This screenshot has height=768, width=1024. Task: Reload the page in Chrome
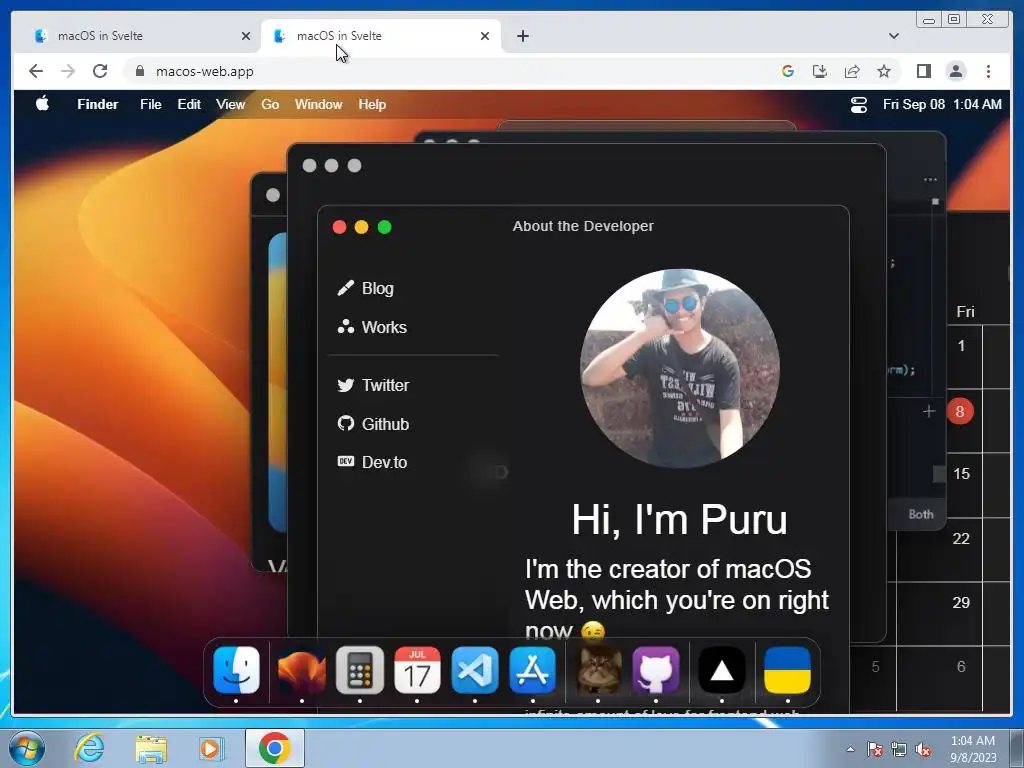click(x=100, y=71)
